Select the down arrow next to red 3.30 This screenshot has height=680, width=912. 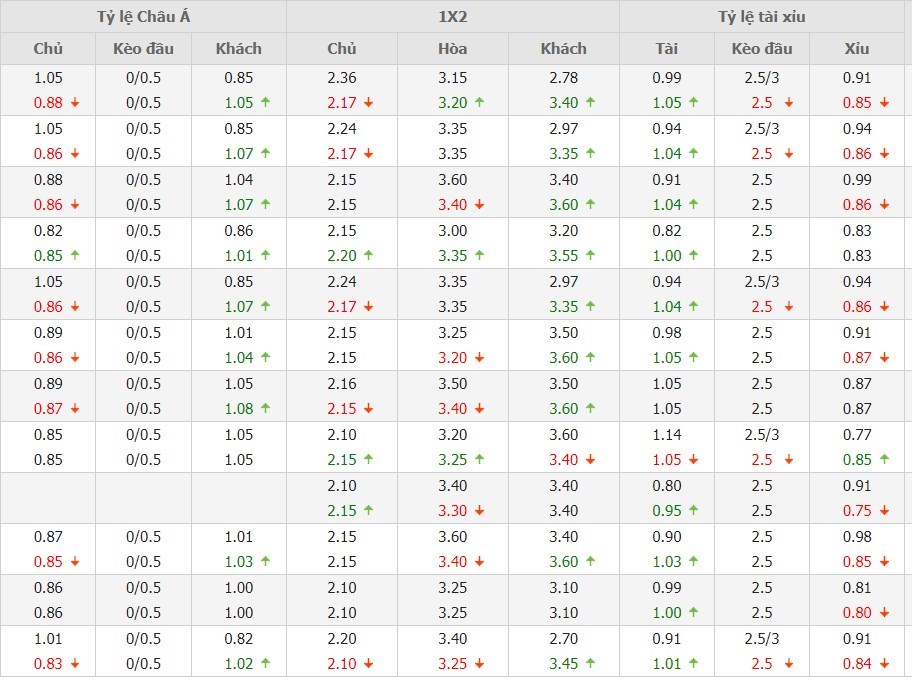click(479, 510)
